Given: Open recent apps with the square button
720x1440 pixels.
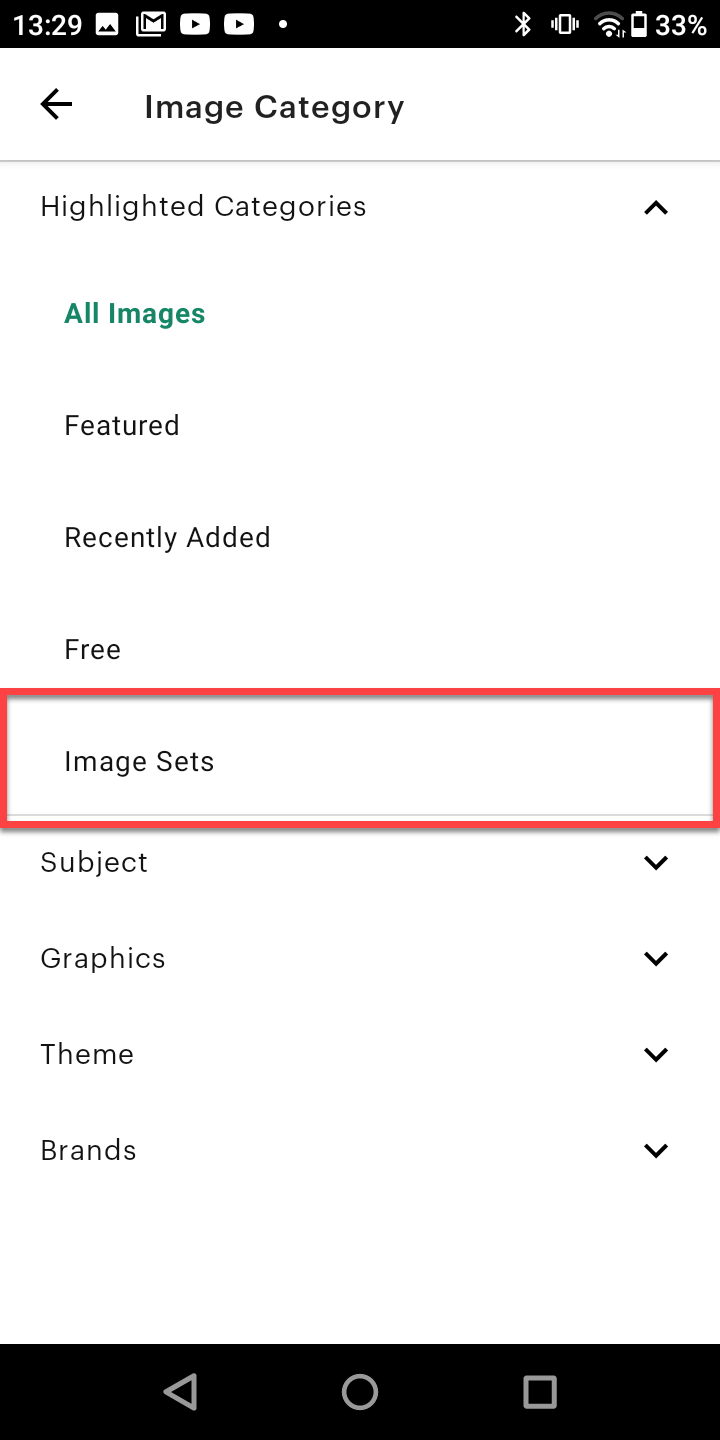Looking at the screenshot, I should coord(540,1391).
